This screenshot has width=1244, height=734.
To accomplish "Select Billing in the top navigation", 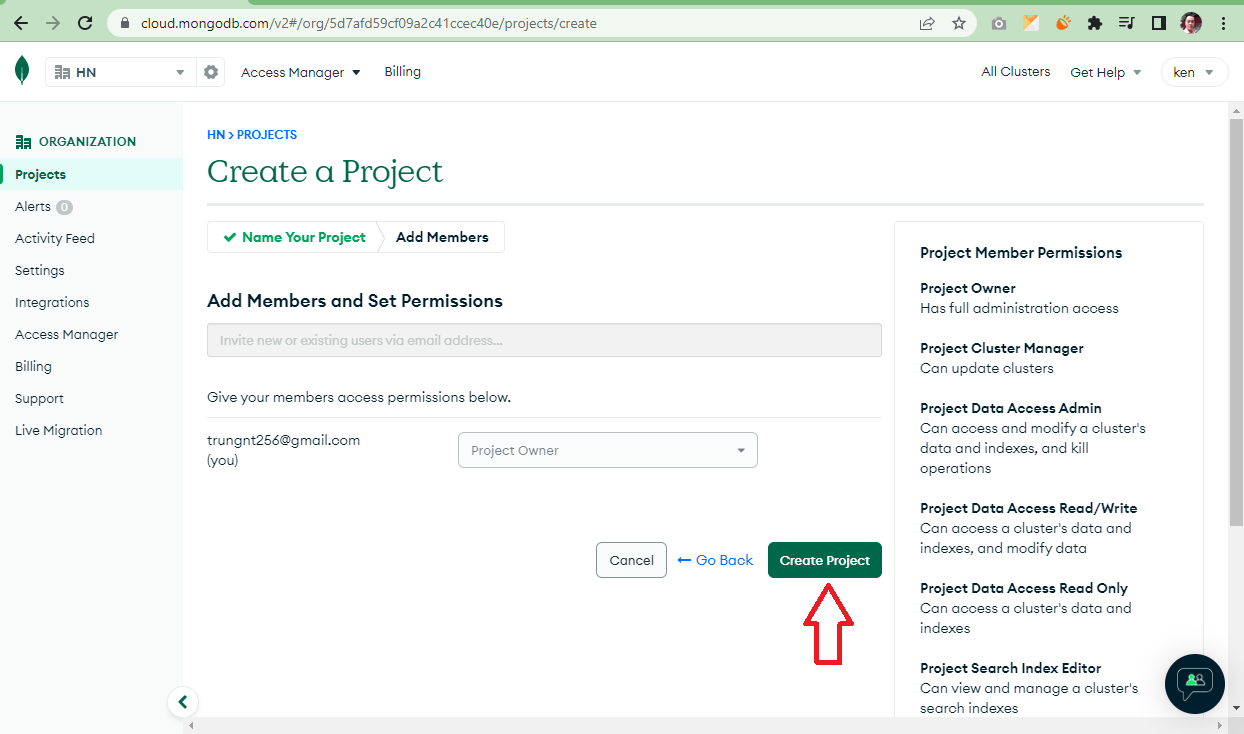I will click(402, 71).
